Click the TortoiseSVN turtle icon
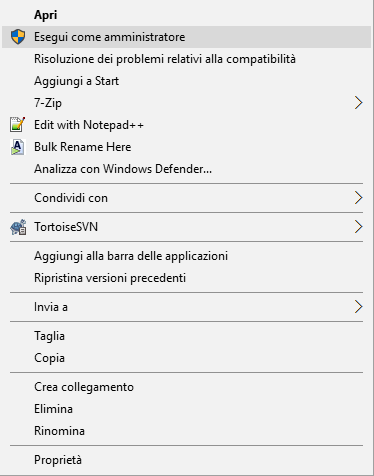This screenshot has width=374, height=476. coord(18,227)
